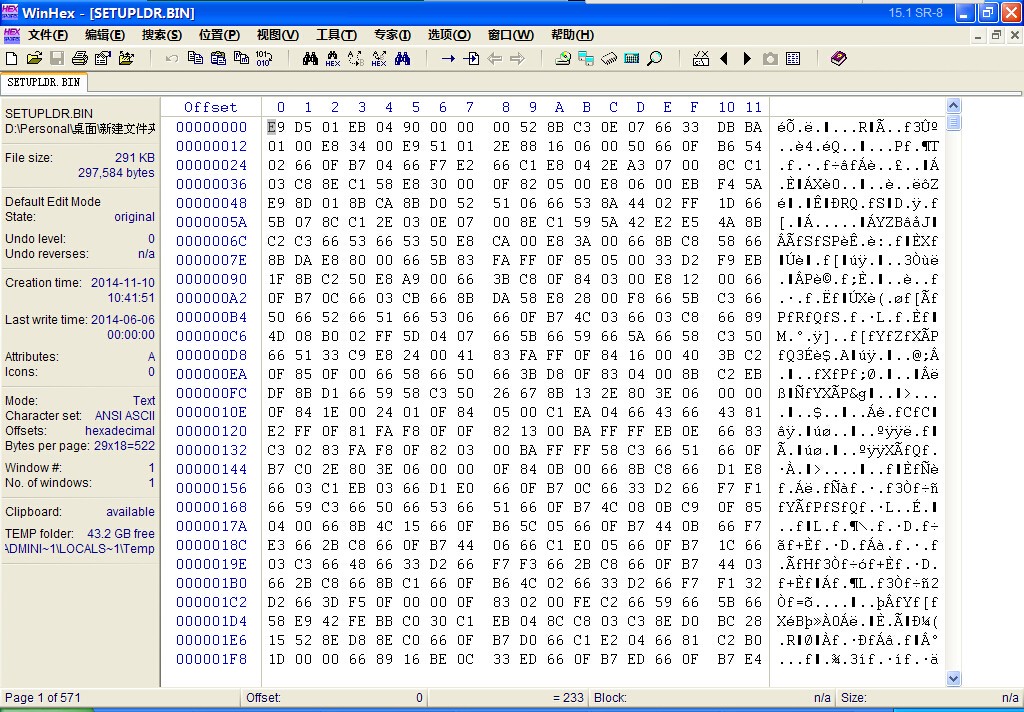
Task: Click 'original' state value in info panel
Action: pyautogui.click(x=135, y=216)
